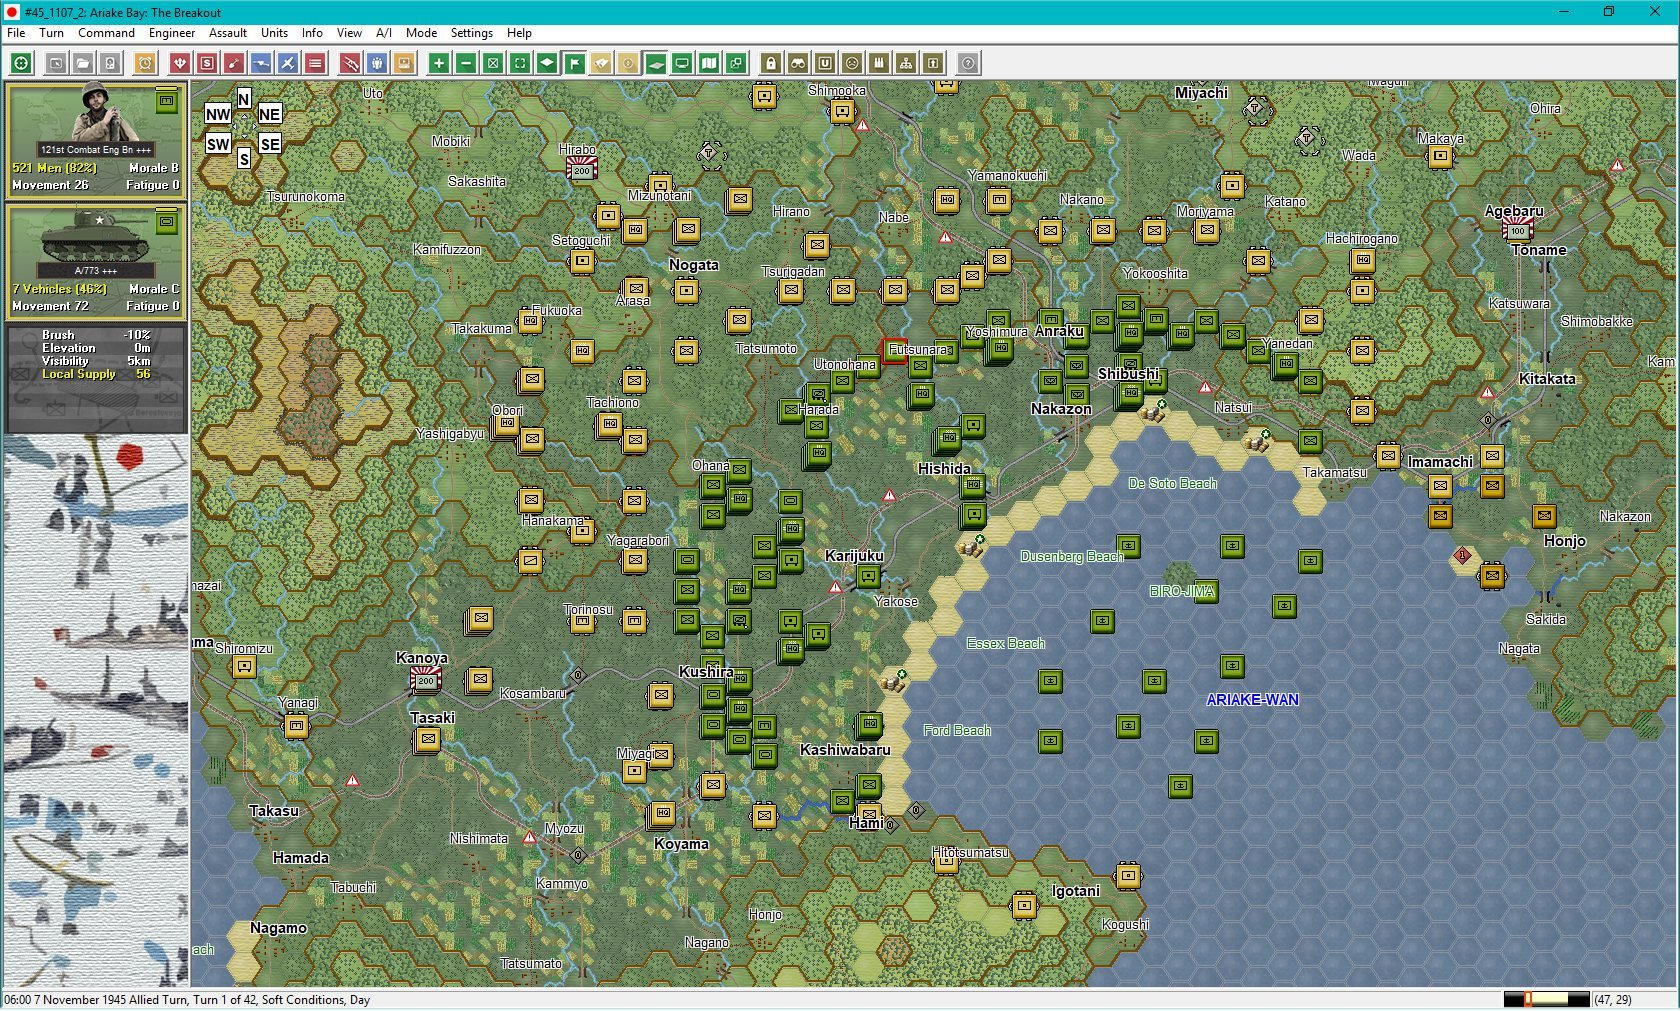The height and width of the screenshot is (1011, 1680).
Task: Toggle the three bullets ammo button
Action: [879, 64]
